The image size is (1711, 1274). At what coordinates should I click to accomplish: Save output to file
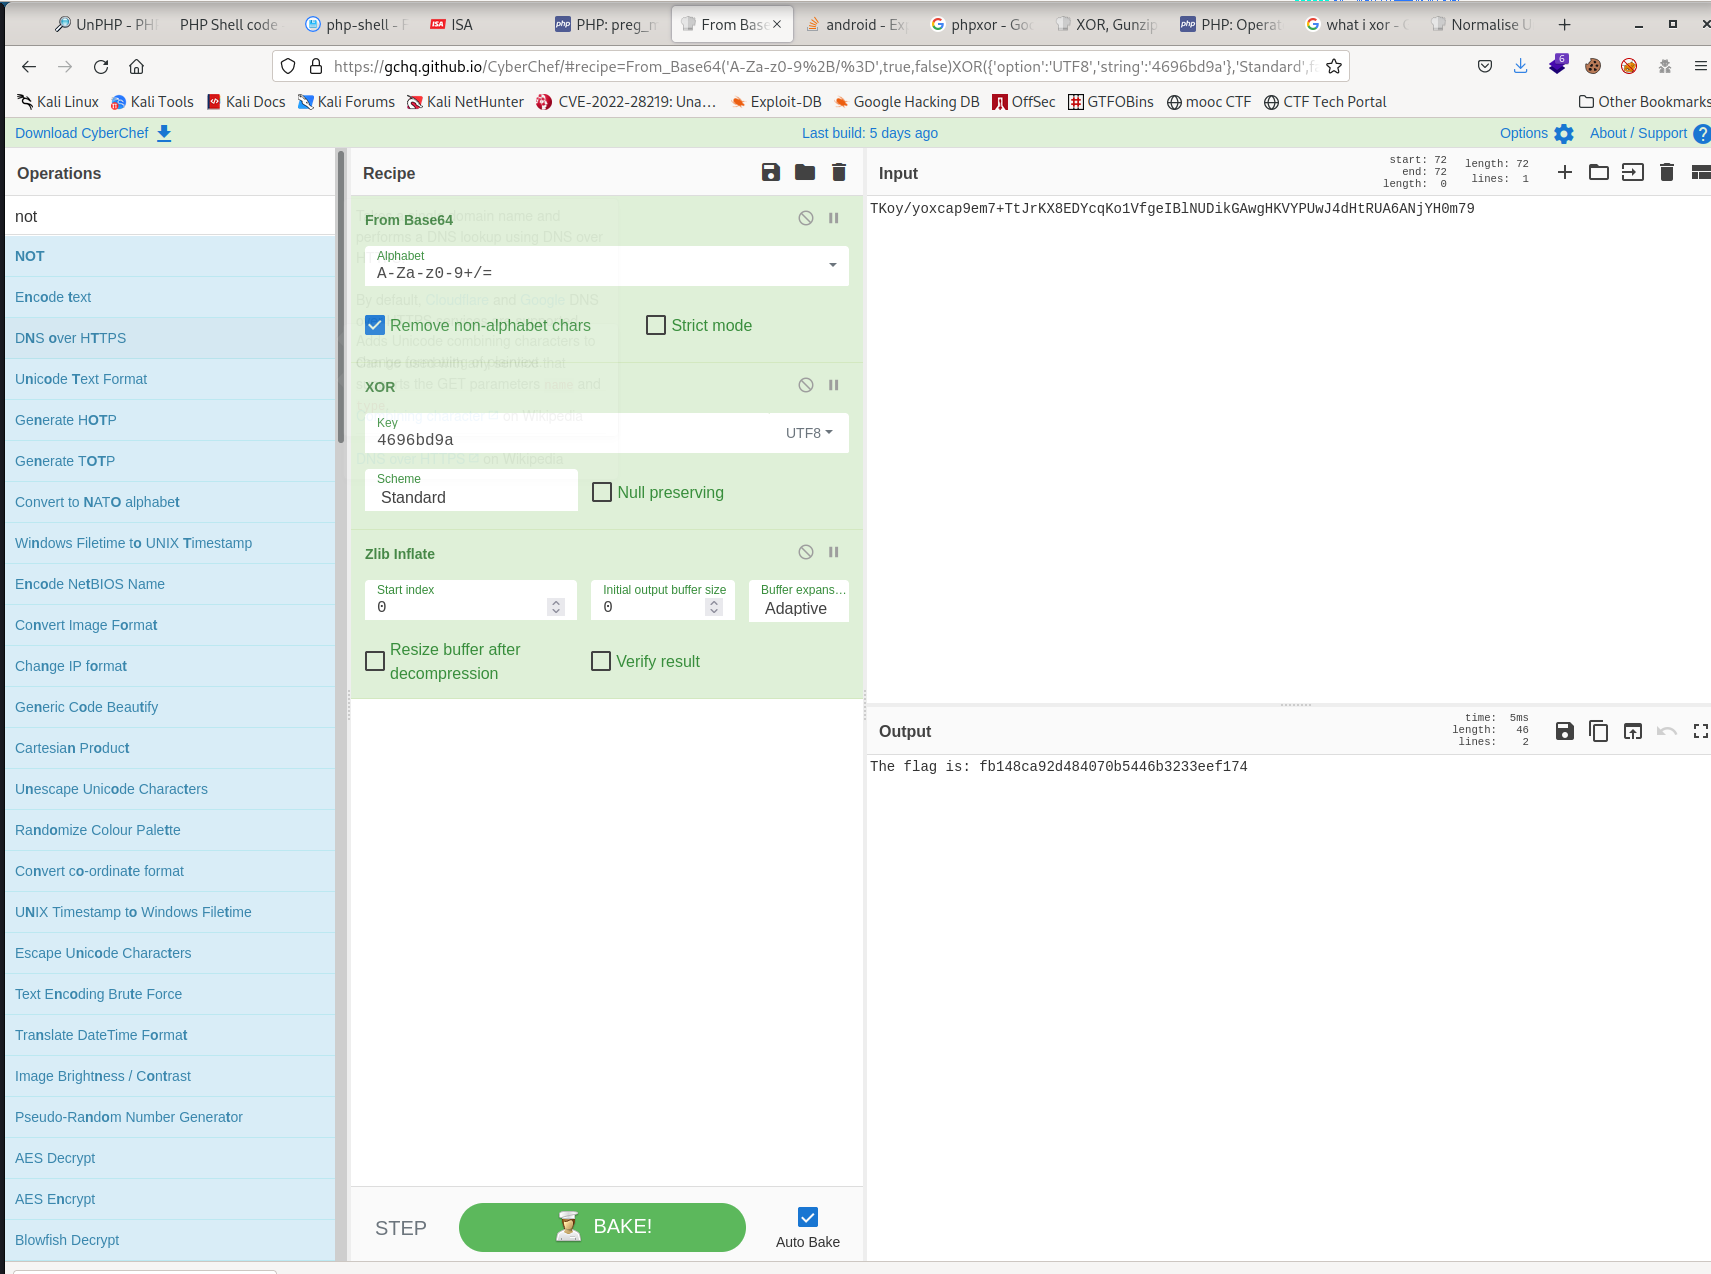tap(1564, 732)
